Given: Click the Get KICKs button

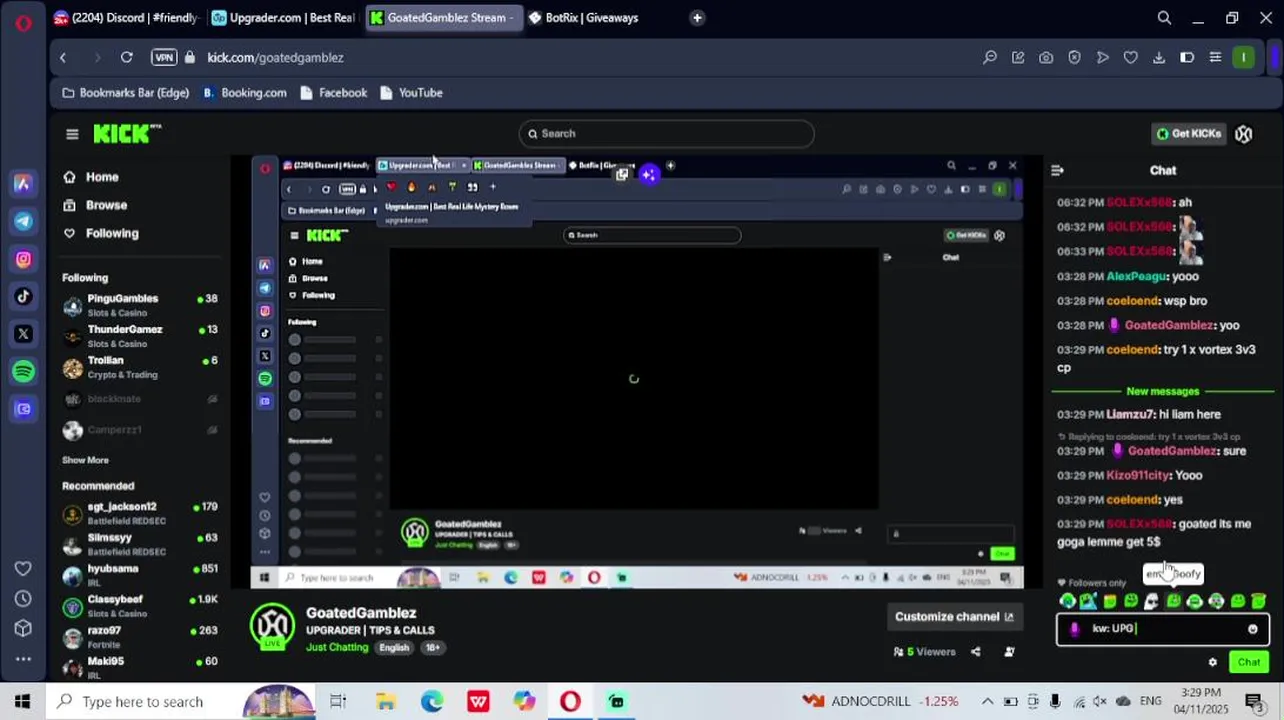Looking at the screenshot, I should point(1188,134).
